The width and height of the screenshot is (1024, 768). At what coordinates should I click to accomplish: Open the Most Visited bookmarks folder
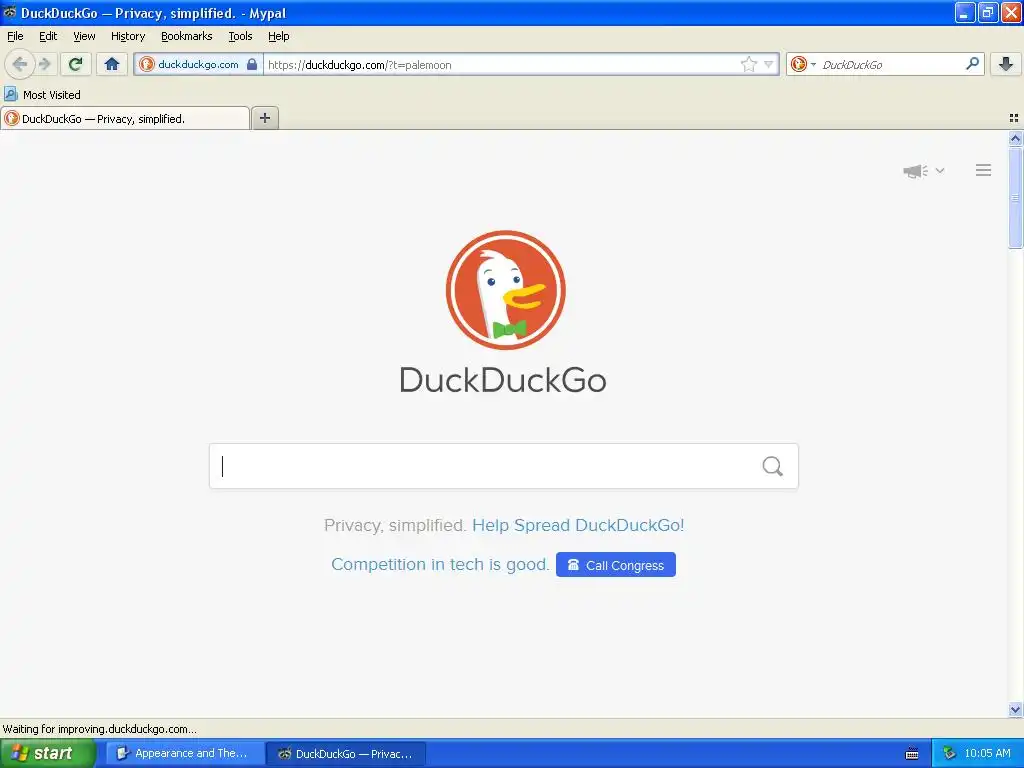point(42,95)
